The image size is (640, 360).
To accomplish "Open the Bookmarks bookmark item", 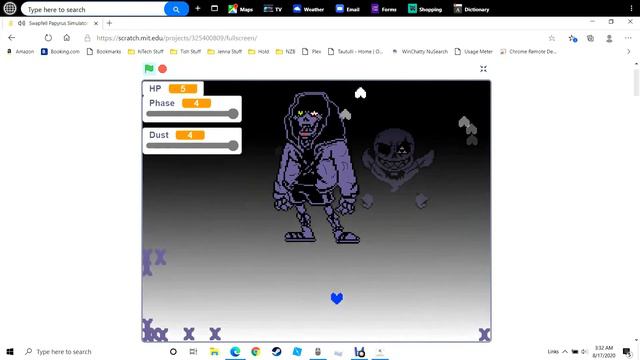I will click(x=104, y=51).
